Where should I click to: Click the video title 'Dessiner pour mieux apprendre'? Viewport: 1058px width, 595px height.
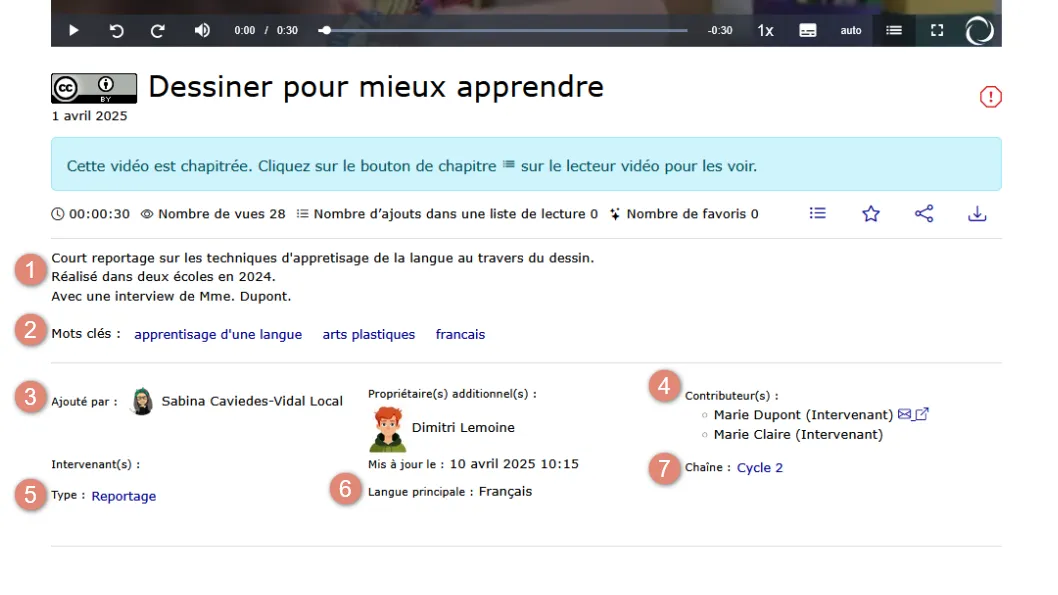tap(376, 87)
